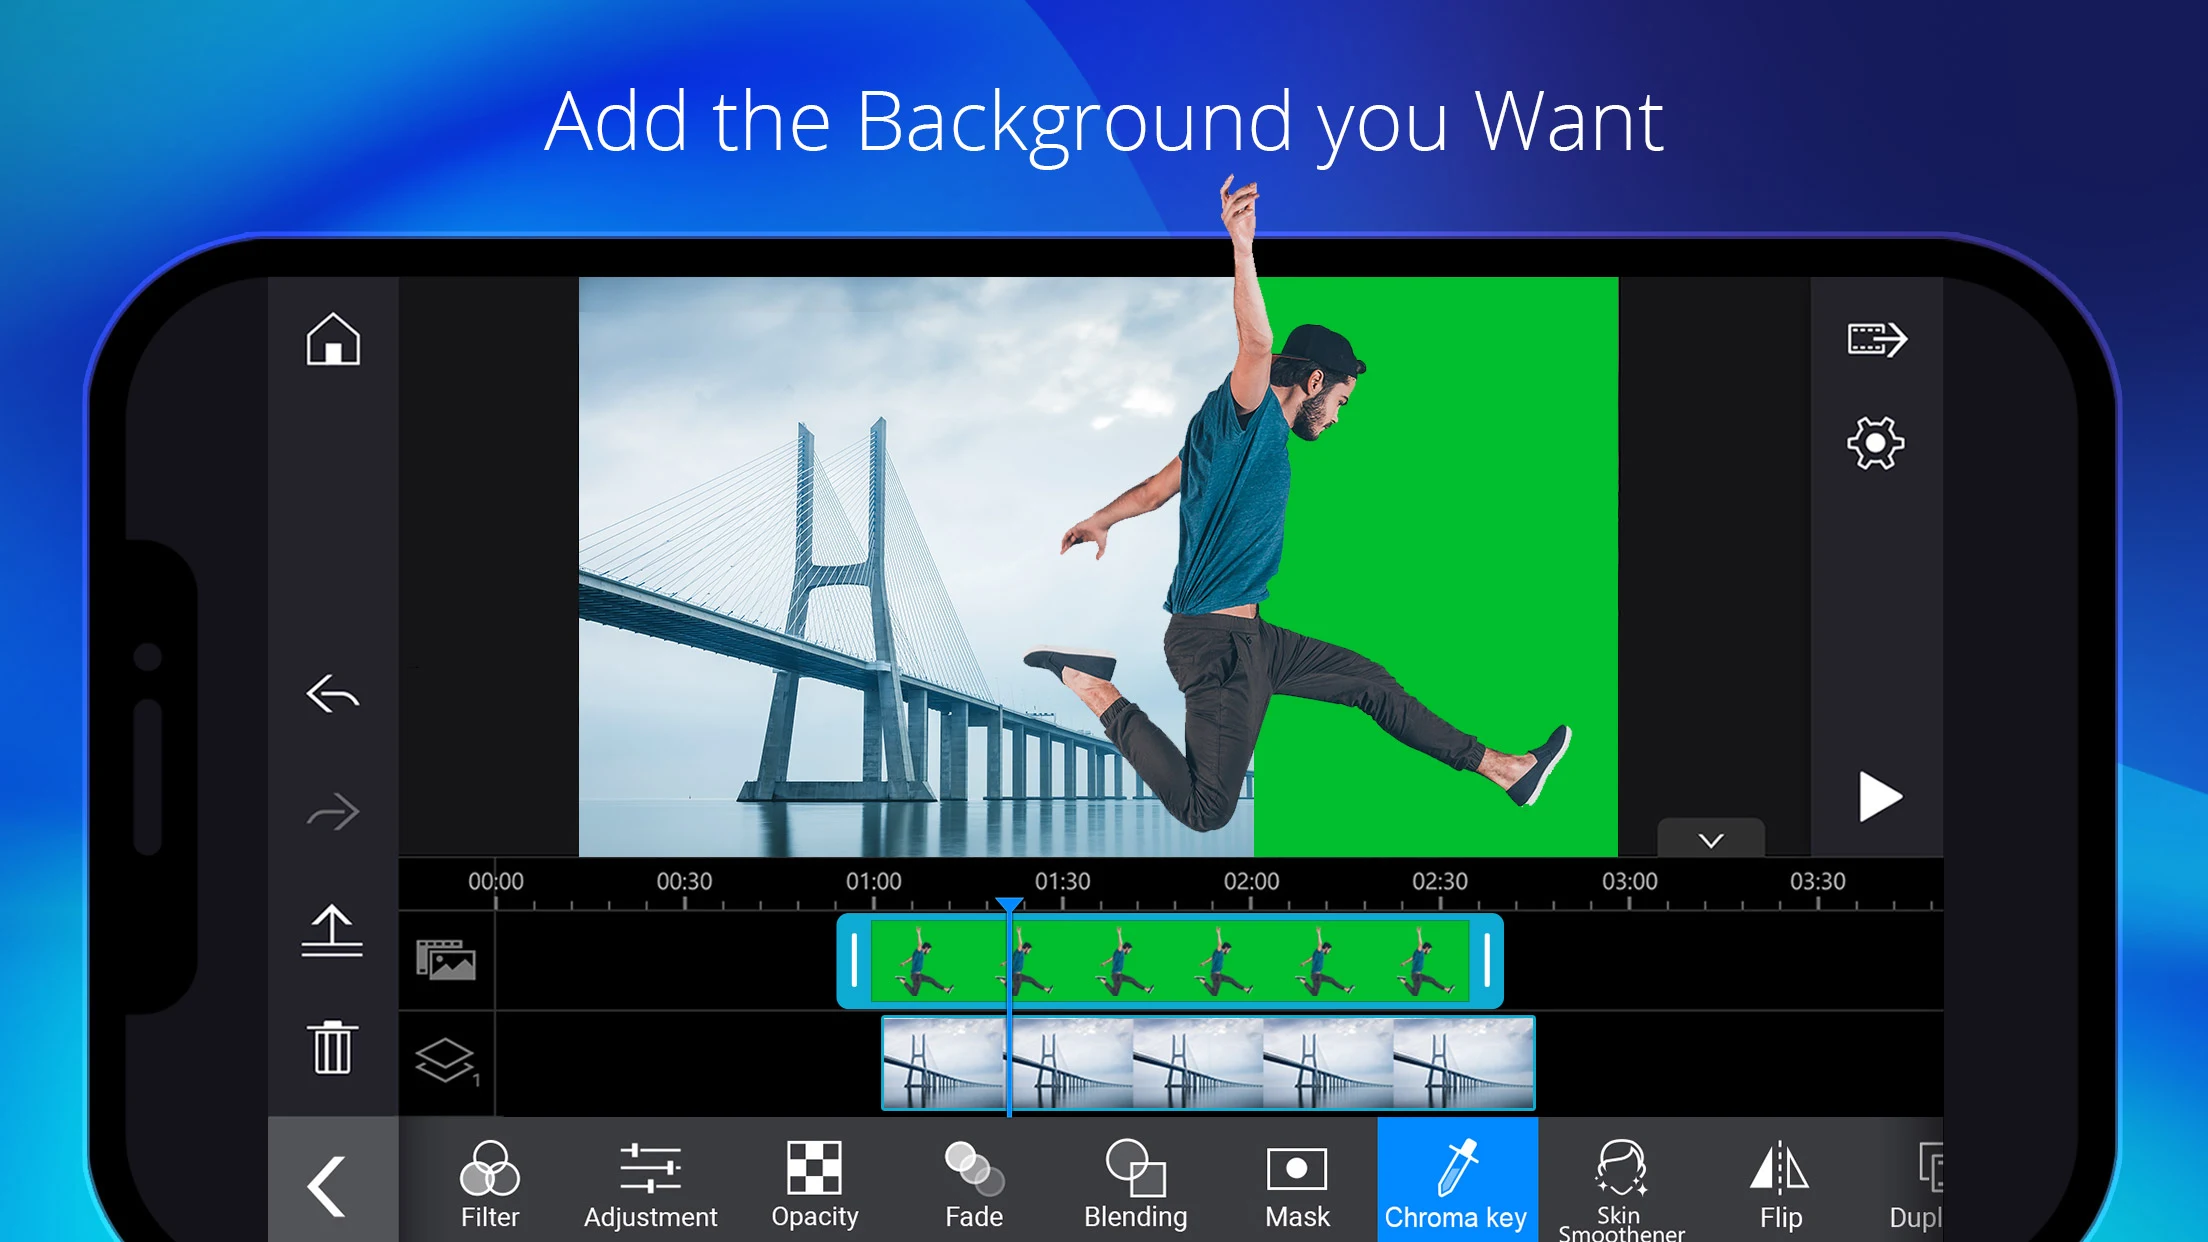Return to the home screen
2208x1242 pixels.
coord(333,341)
